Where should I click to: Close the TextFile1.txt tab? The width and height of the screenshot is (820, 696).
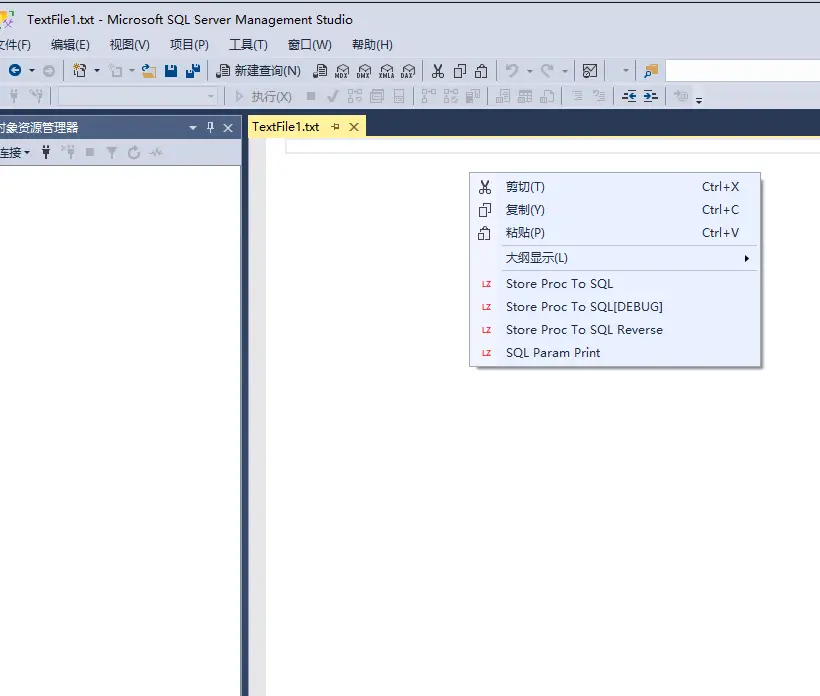pyautogui.click(x=354, y=127)
